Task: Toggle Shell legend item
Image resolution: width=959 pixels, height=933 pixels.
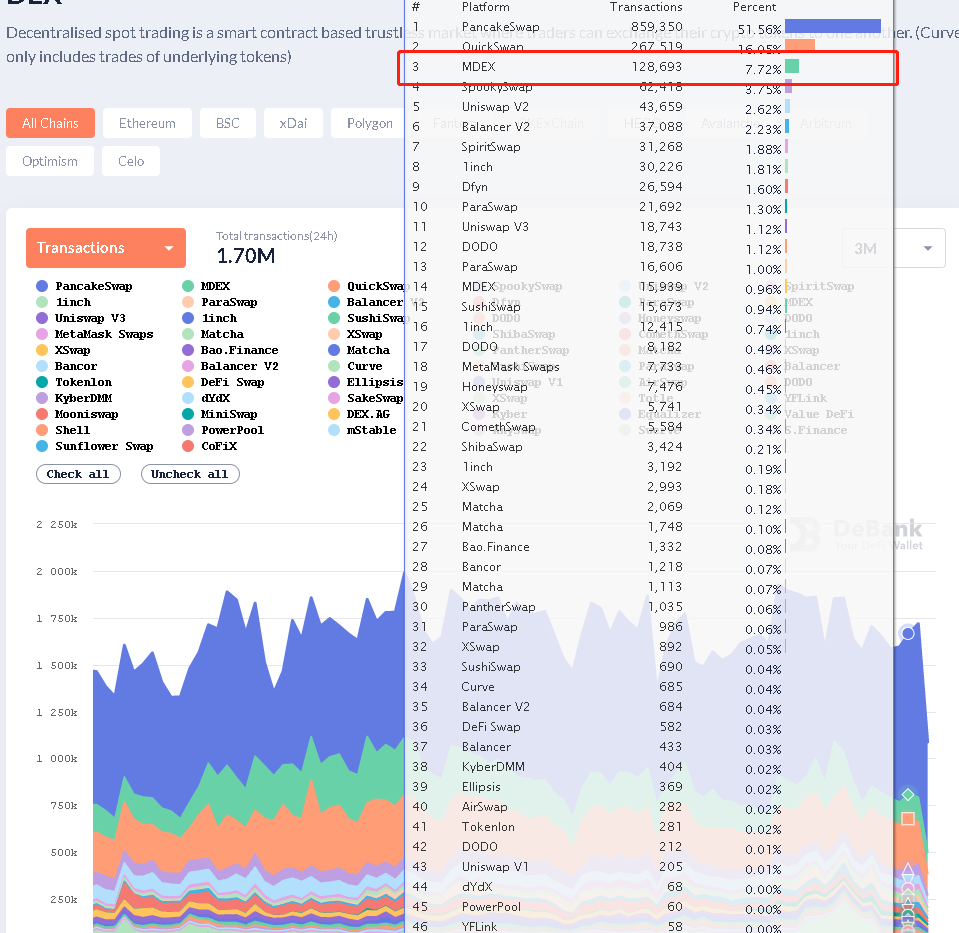Action: click(x=63, y=430)
